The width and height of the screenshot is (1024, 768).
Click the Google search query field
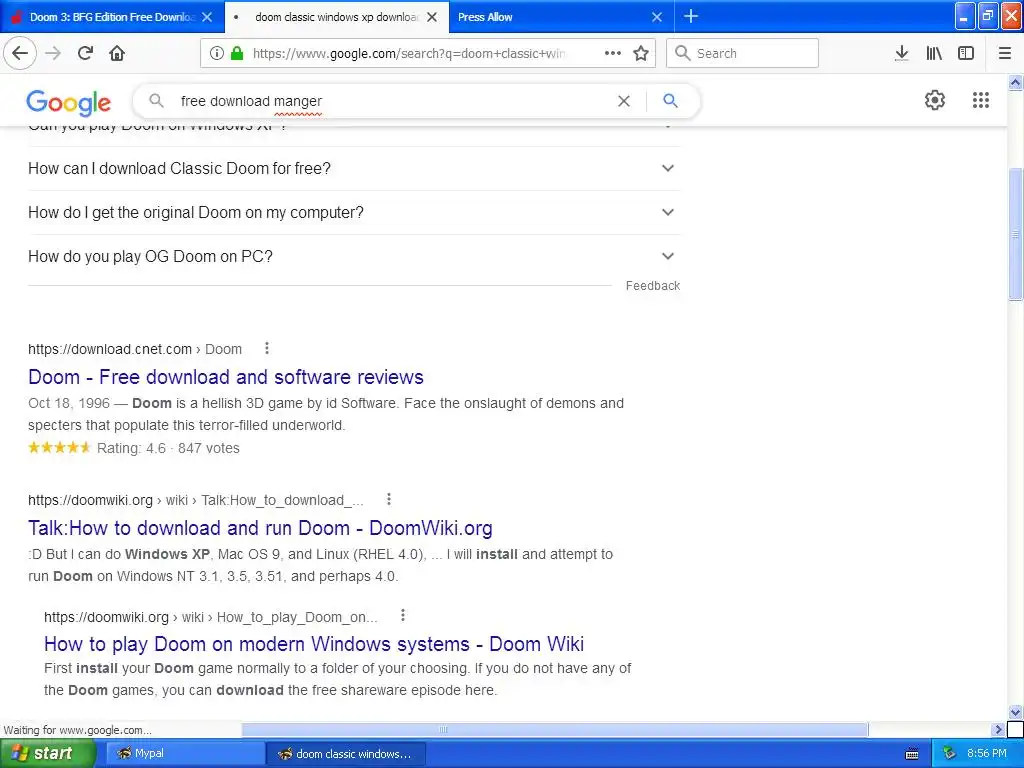(392, 101)
